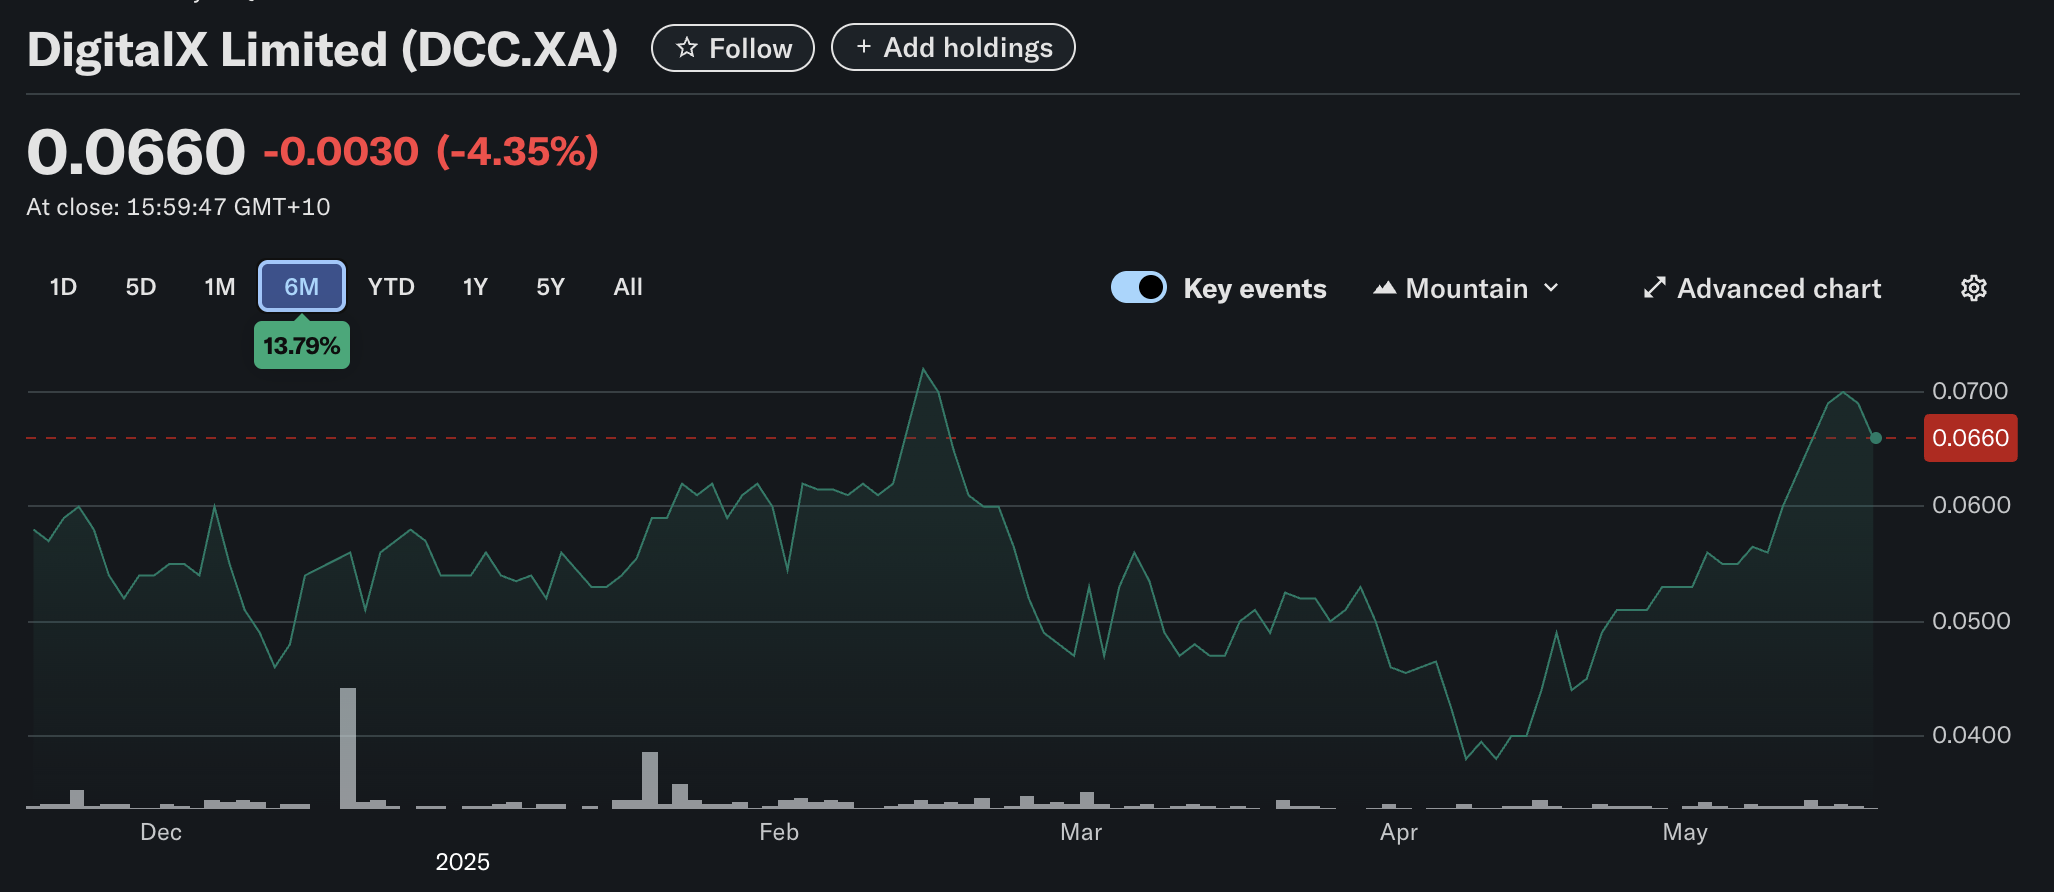
Task: Click the (-4.35%) percent change
Action: pyautogui.click(x=517, y=152)
